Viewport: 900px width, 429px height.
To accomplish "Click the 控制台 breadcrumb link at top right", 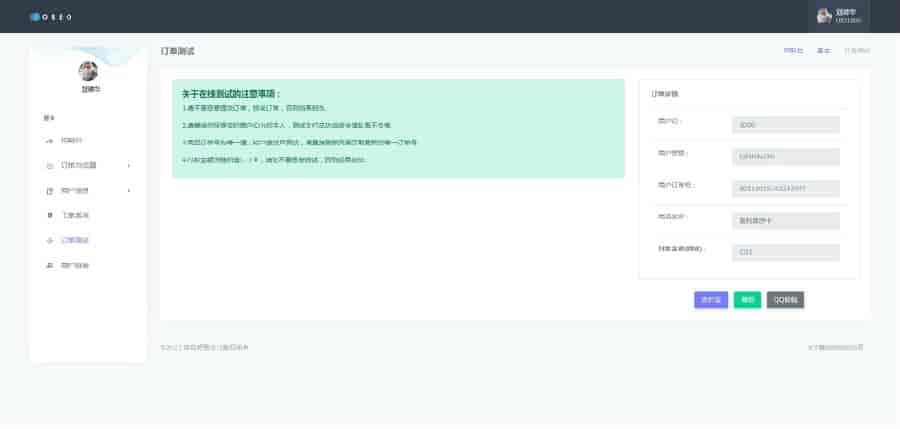I will pyautogui.click(x=793, y=51).
